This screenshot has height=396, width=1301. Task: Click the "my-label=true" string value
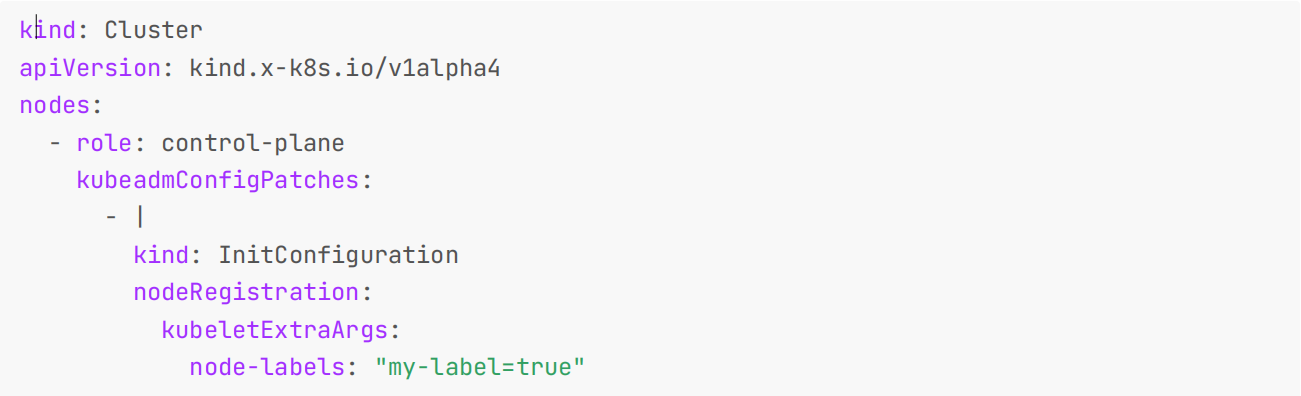(479, 367)
